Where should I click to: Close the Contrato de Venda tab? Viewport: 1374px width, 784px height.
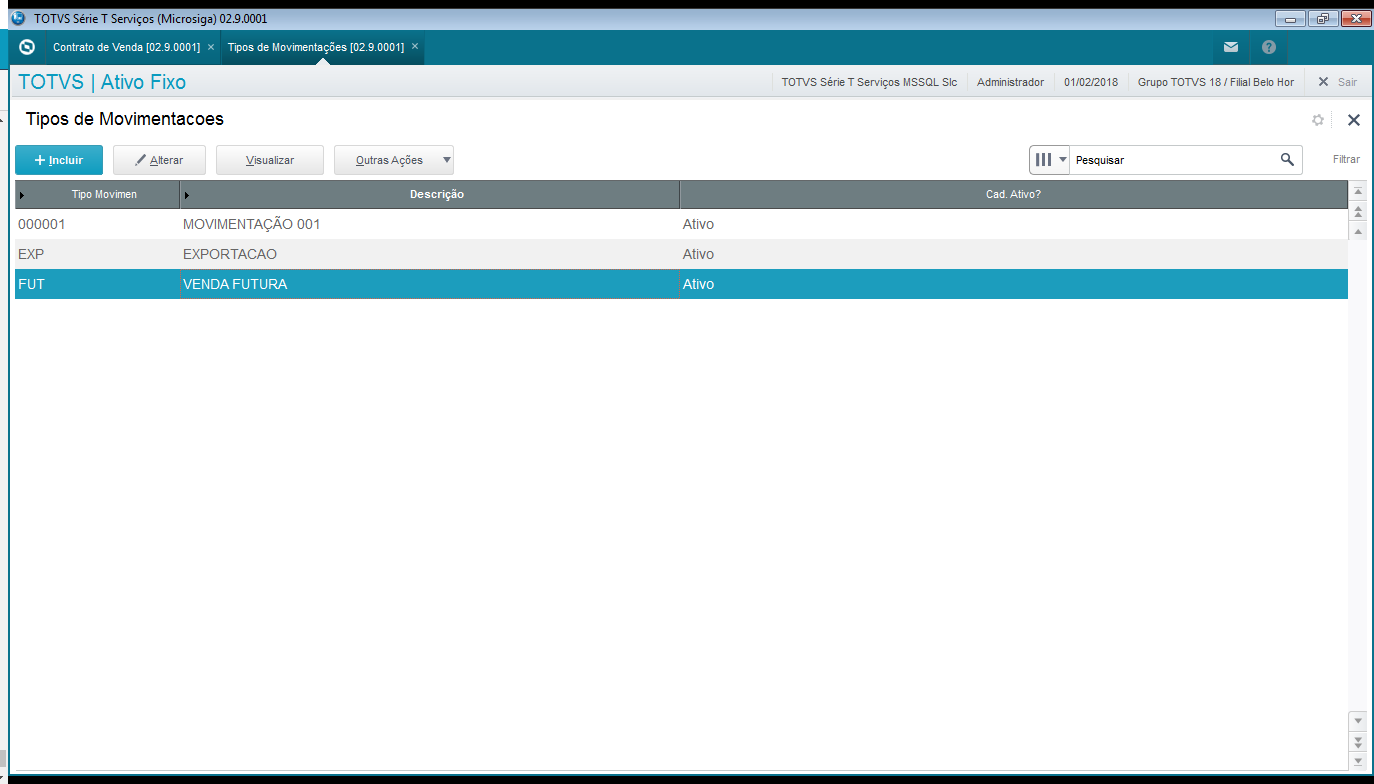tap(211, 47)
